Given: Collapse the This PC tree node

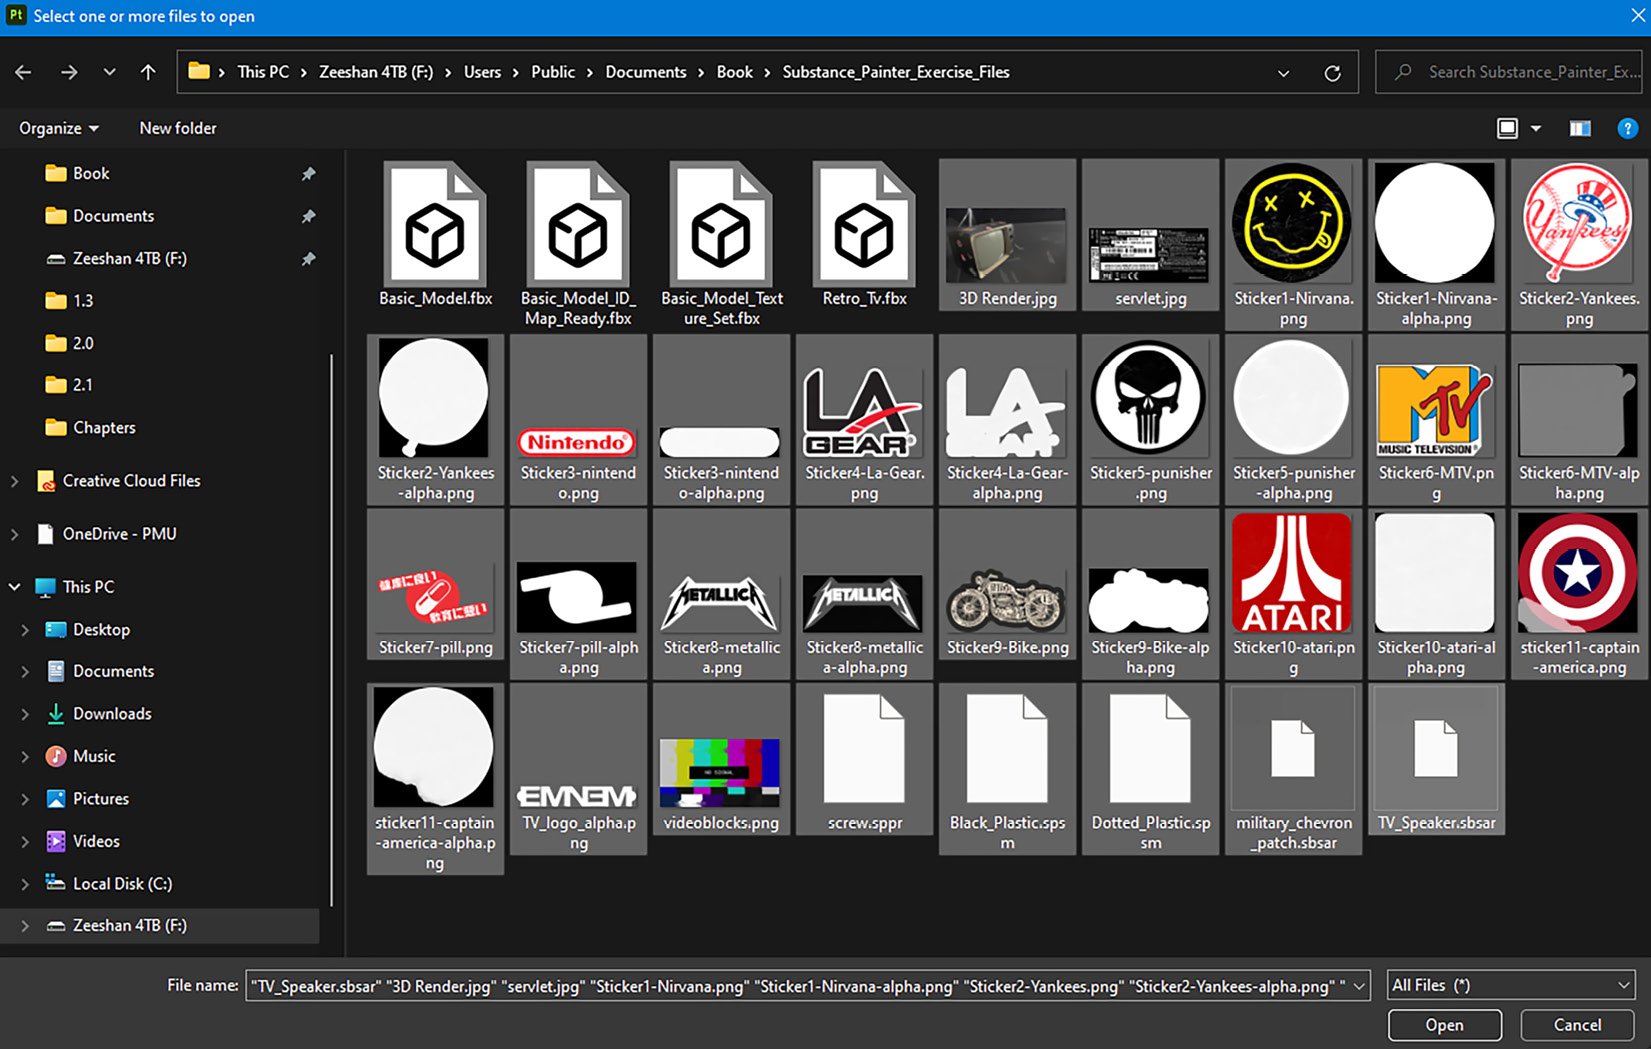Looking at the screenshot, I should point(14,587).
